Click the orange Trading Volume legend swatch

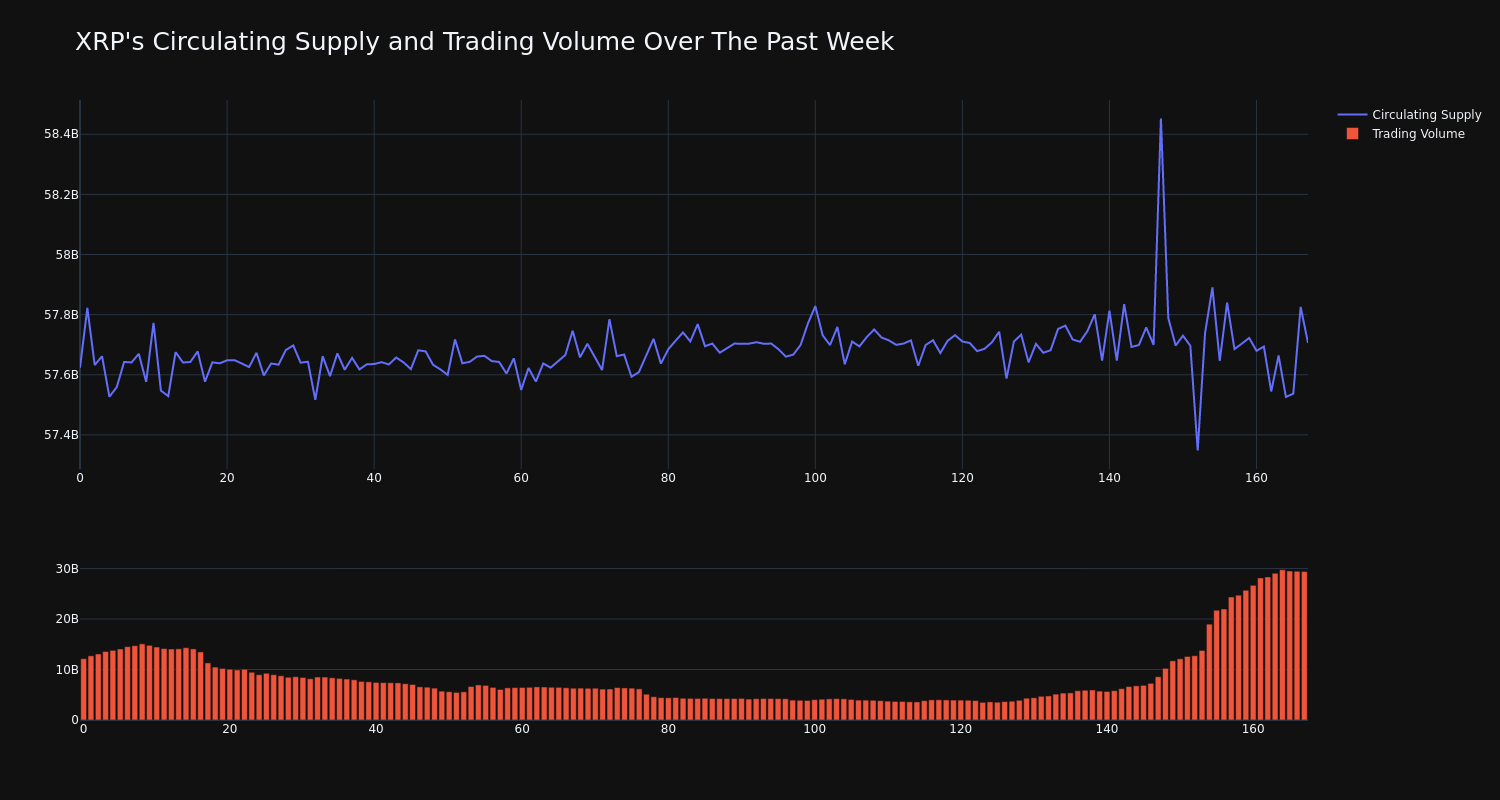tap(1352, 134)
